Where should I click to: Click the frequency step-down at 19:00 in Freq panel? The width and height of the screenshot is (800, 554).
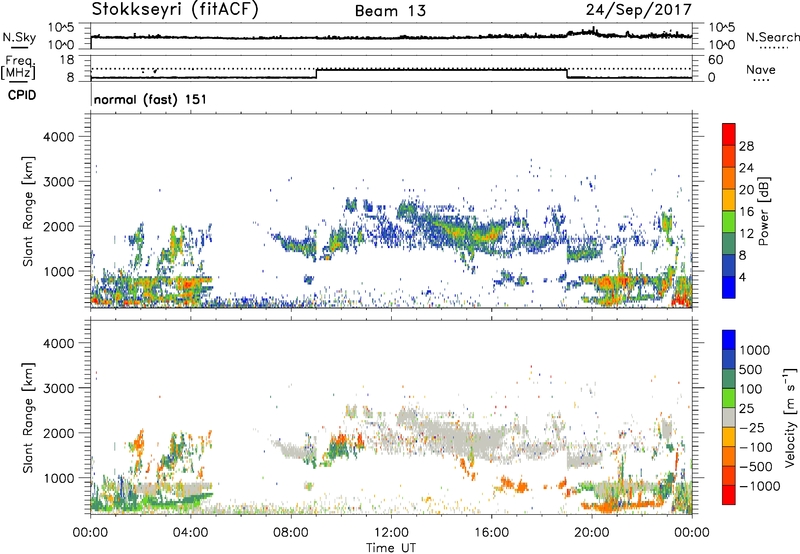coord(567,73)
